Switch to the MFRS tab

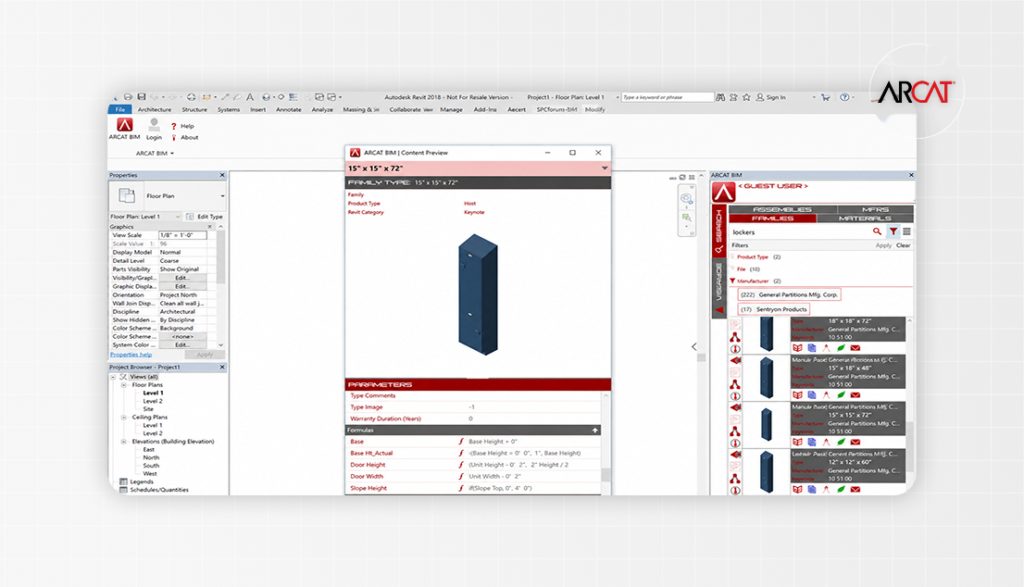[x=875, y=210]
